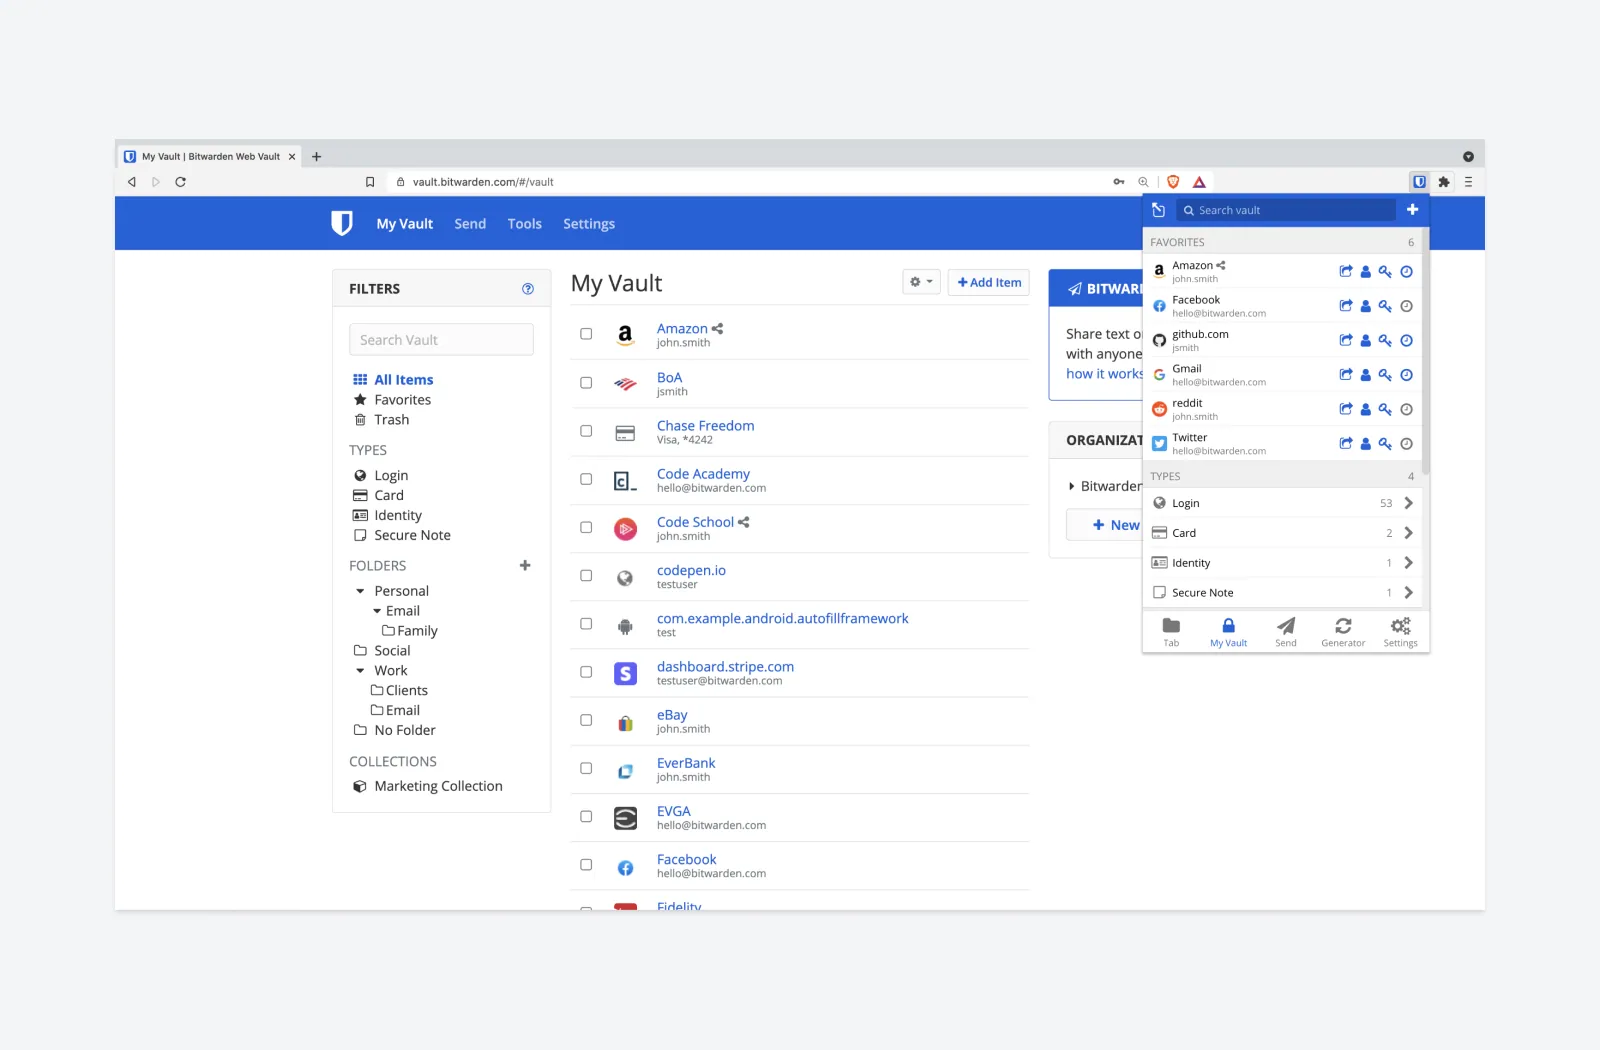Screen dimensions: 1600x1050
Task: Click the bookmark icon beside the address bar
Action: 370,182
